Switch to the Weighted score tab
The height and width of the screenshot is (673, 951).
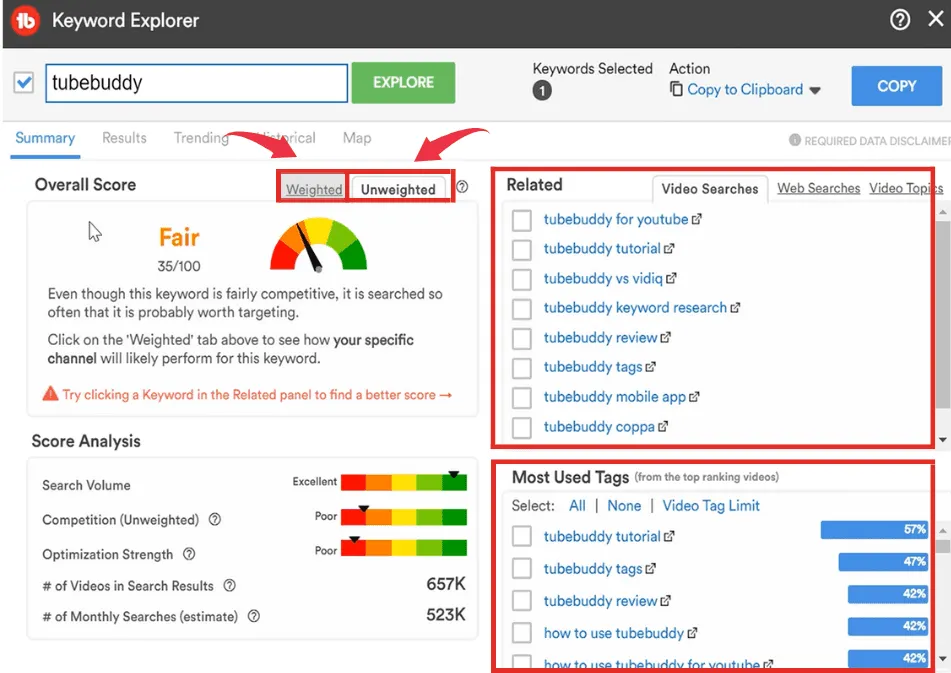314,189
